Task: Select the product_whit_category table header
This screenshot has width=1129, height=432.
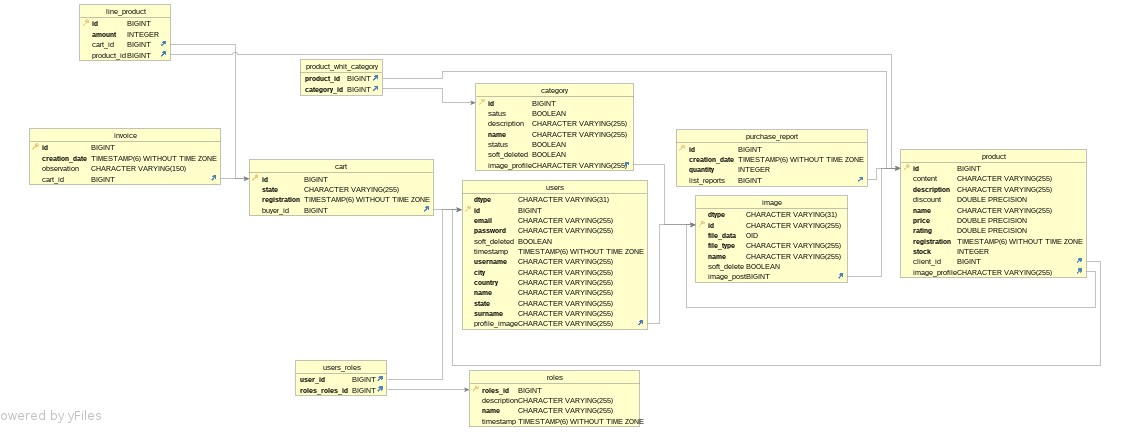Action: [x=341, y=66]
